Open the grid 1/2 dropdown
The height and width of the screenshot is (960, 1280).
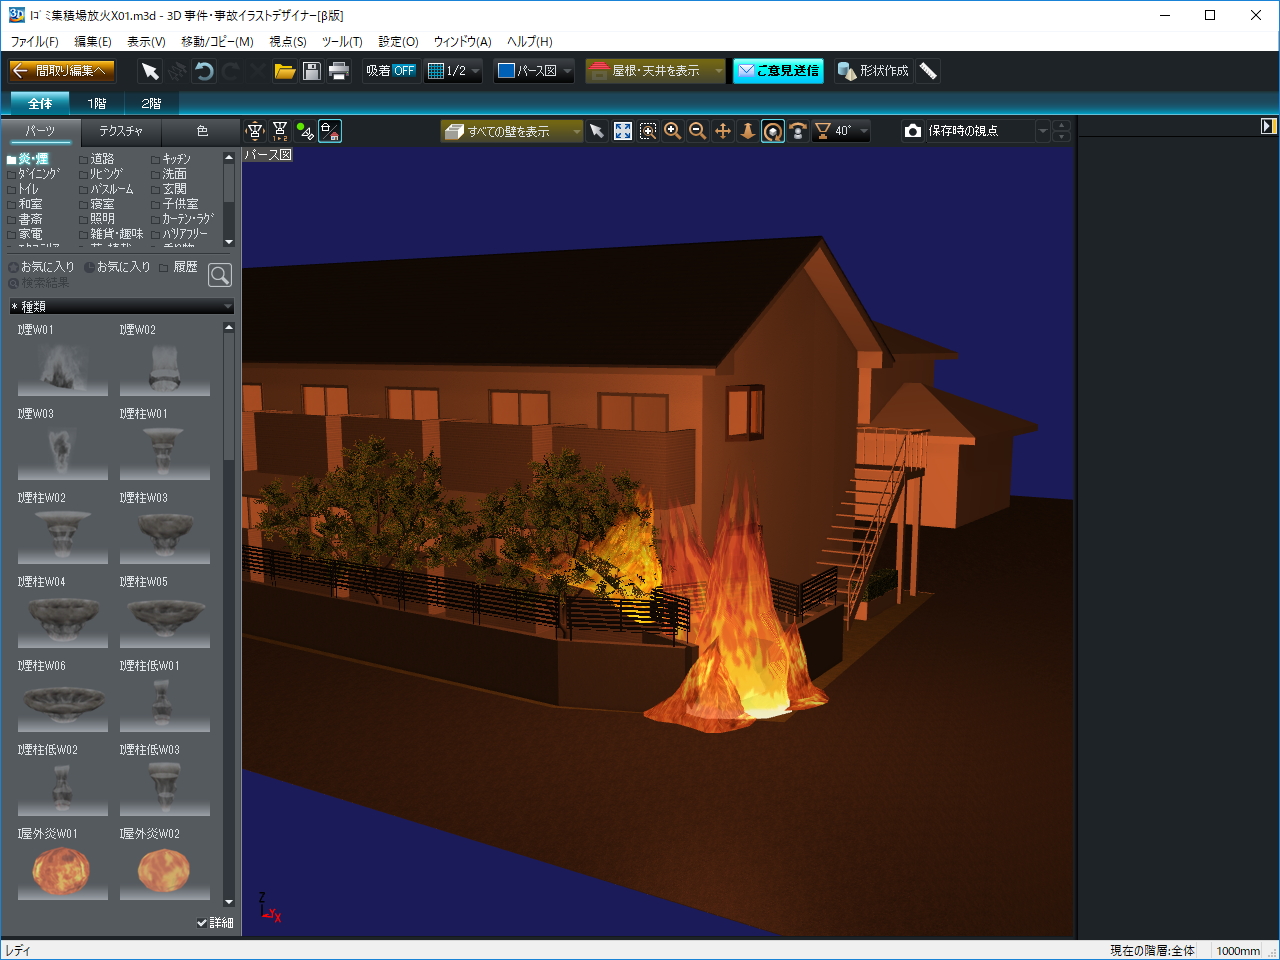[x=454, y=71]
